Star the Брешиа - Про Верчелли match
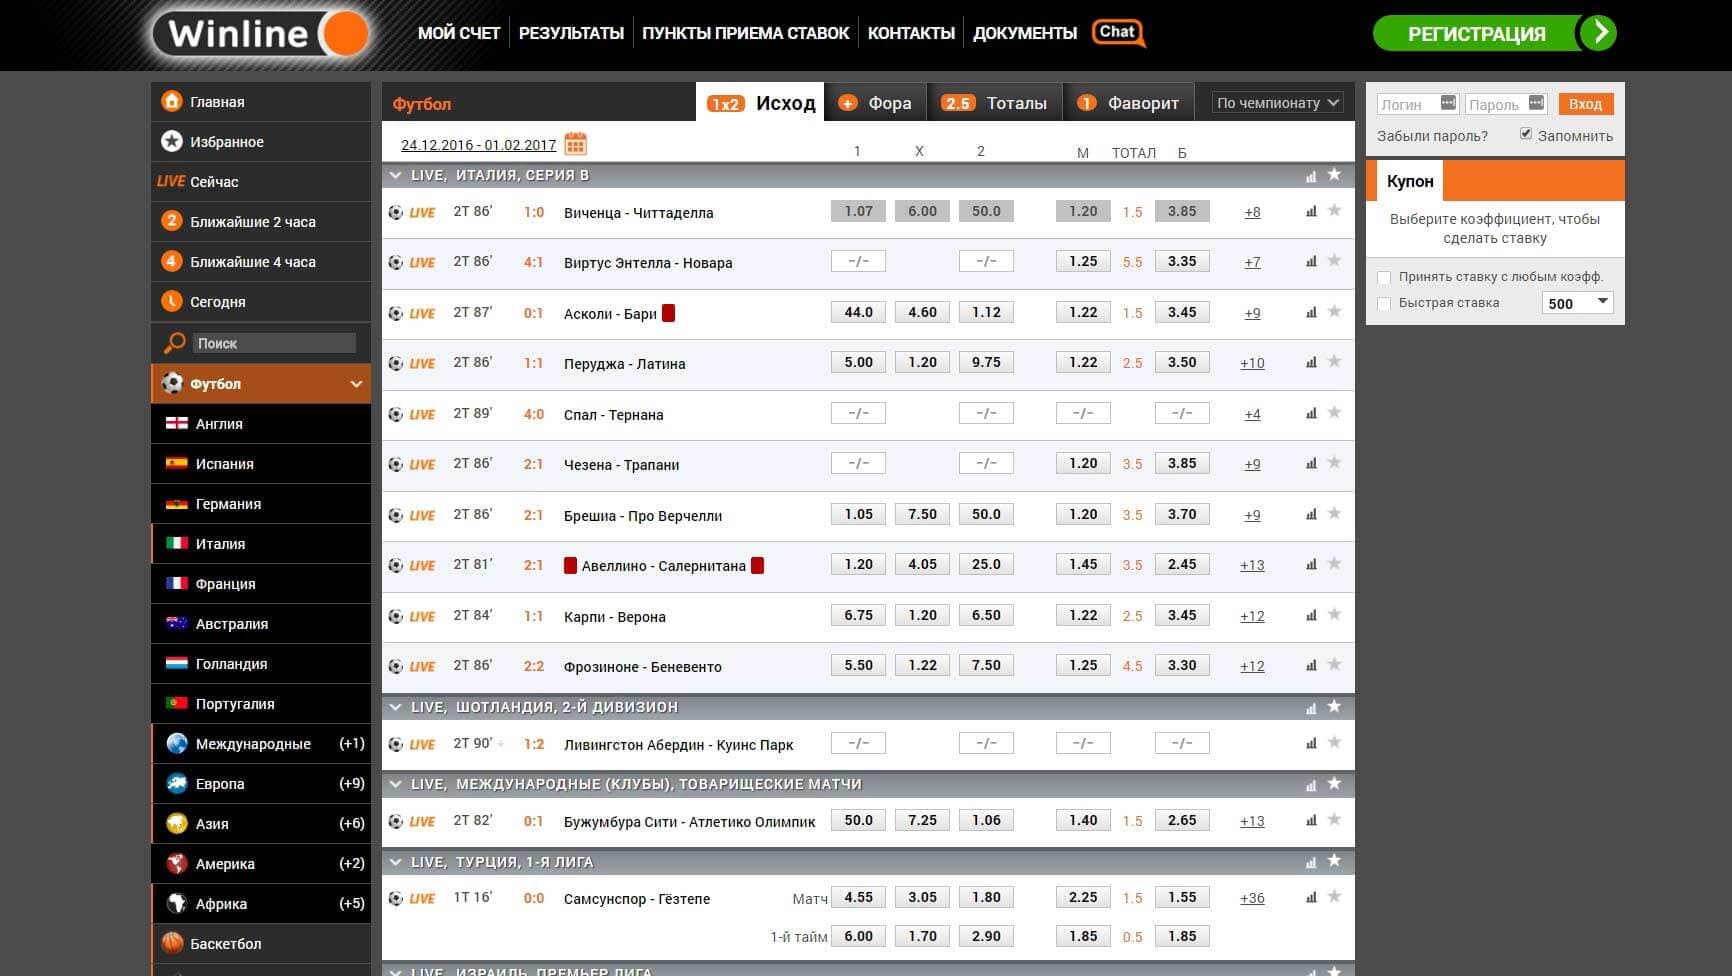1732x976 pixels. pos(1334,513)
